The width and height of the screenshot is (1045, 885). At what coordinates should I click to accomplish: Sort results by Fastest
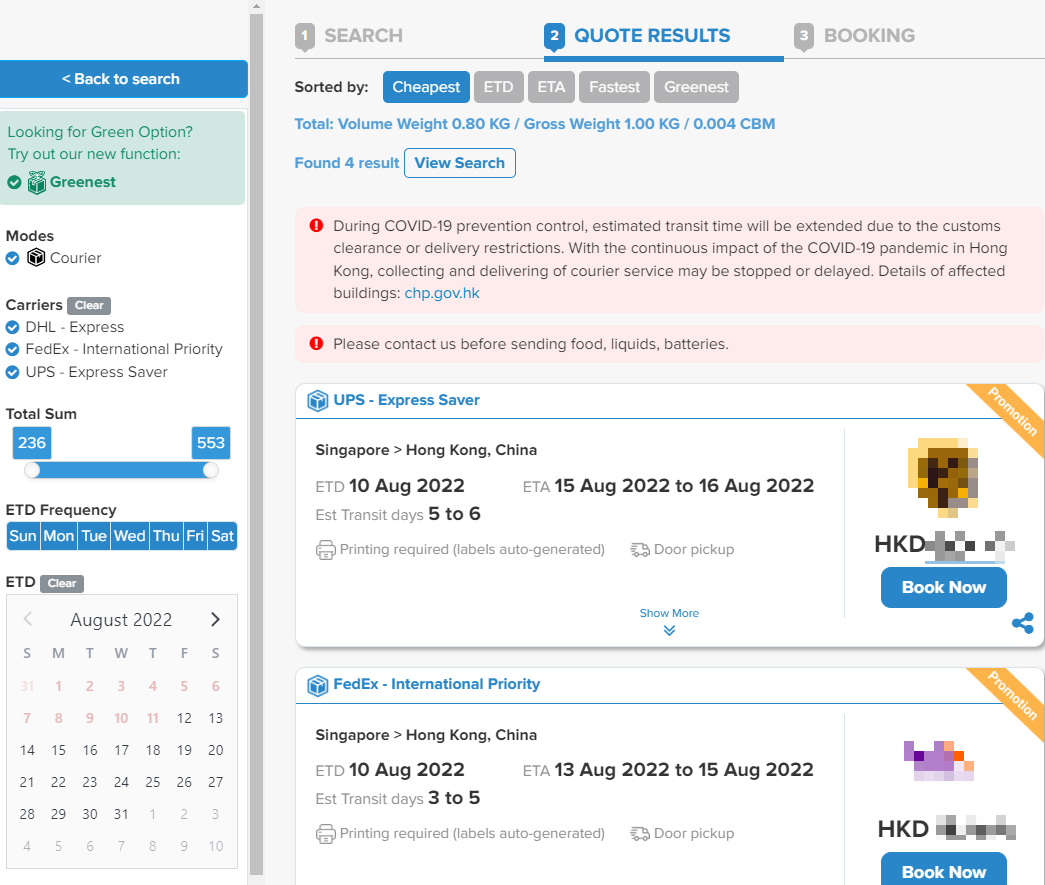pos(614,87)
